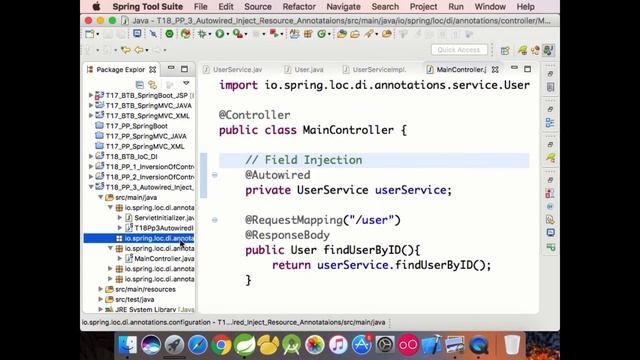This screenshot has height=360, width=640.
Task: Click the Debug bug toolbar icon
Action: pos(202,34)
